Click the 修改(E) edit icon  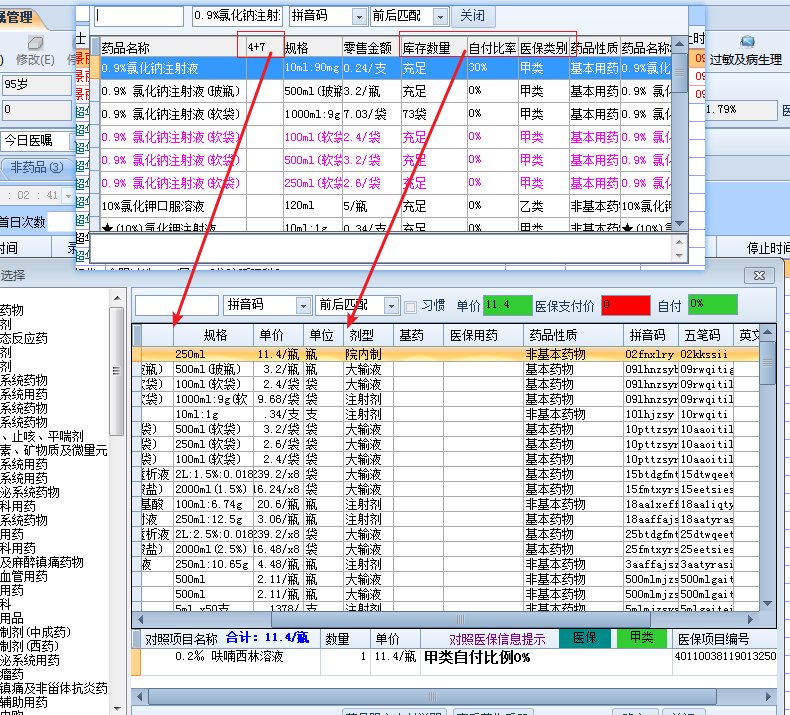(35, 43)
